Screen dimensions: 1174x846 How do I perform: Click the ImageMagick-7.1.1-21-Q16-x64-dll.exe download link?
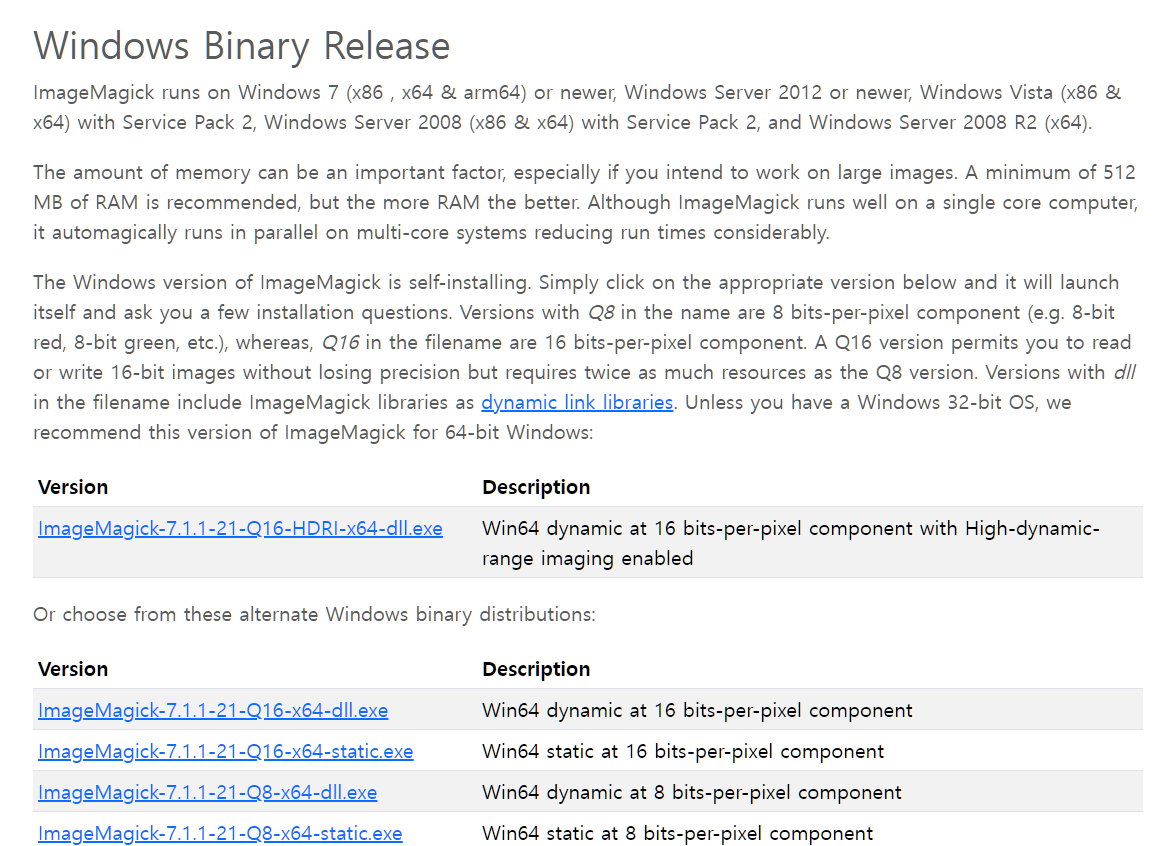[213, 710]
